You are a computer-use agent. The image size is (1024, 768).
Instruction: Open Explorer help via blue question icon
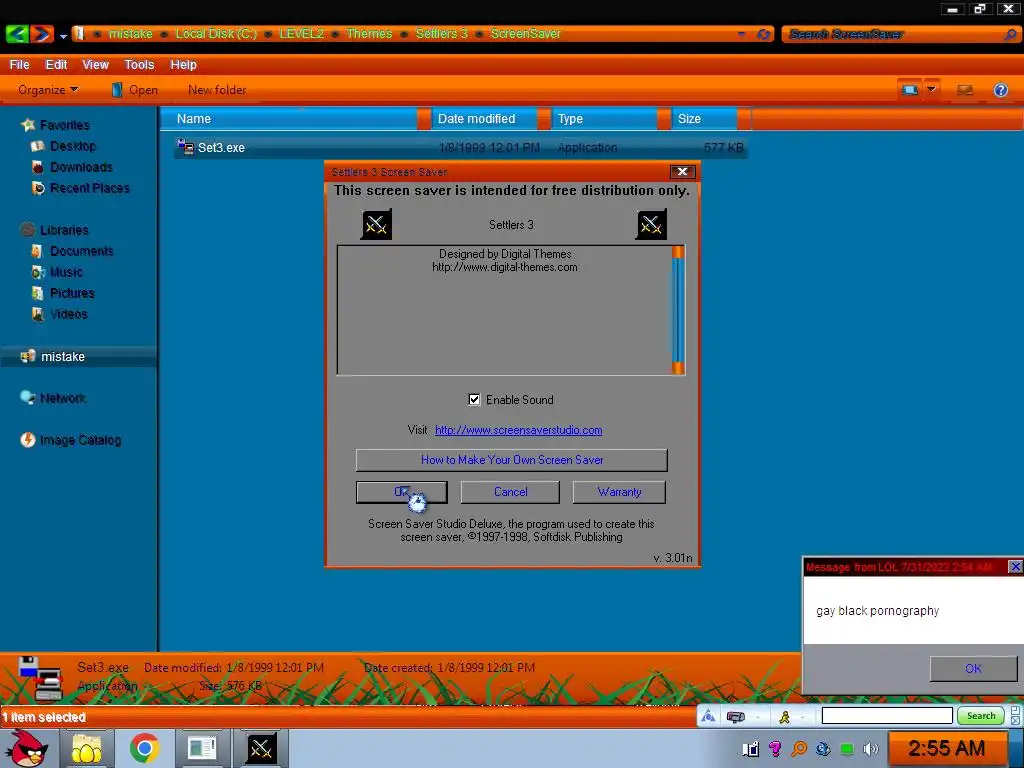(1000, 90)
